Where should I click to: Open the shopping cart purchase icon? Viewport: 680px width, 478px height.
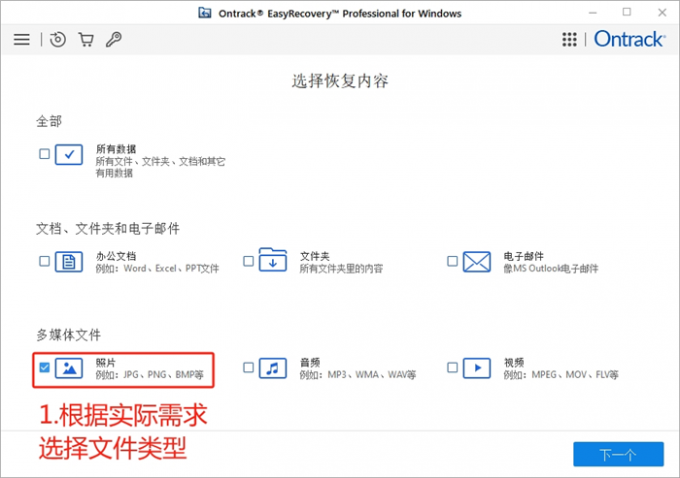(86, 39)
